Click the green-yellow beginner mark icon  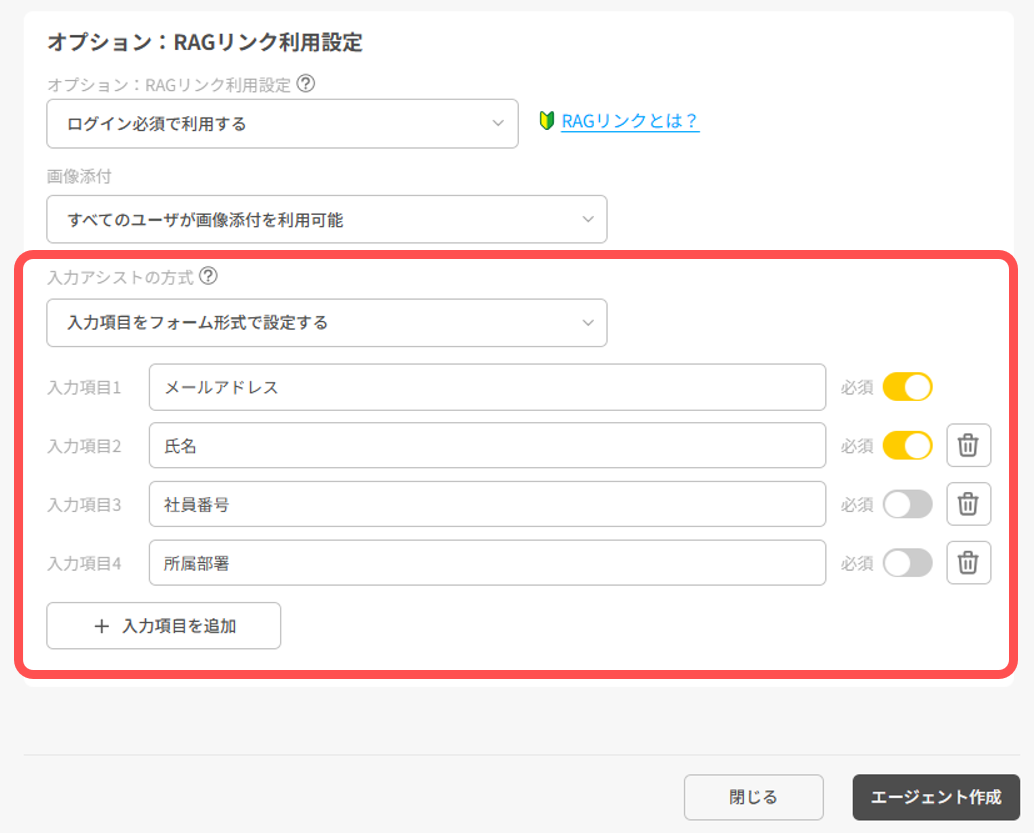pyautogui.click(x=547, y=121)
